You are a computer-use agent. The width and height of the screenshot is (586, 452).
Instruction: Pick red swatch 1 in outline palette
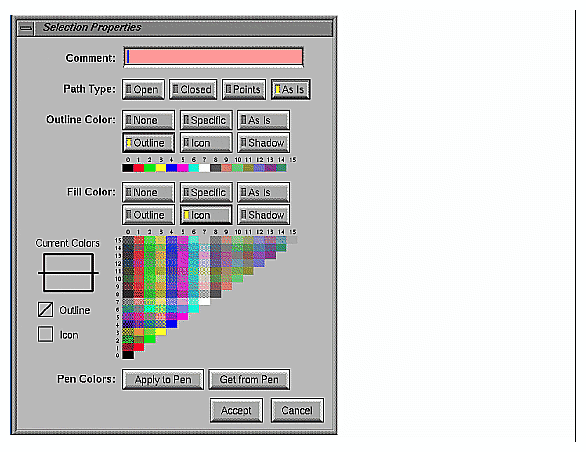(x=139, y=168)
